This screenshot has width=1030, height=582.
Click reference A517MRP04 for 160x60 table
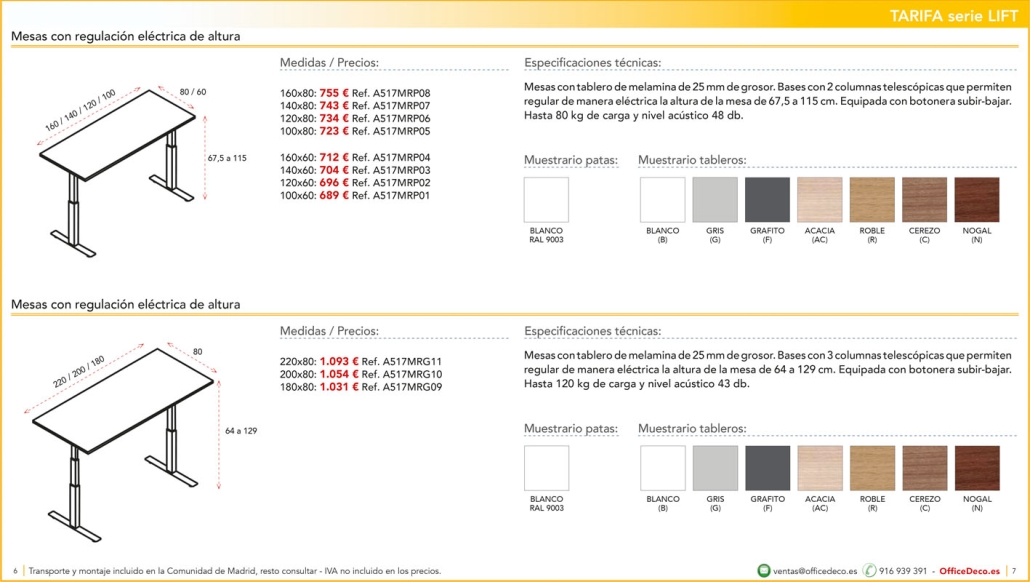point(392,158)
